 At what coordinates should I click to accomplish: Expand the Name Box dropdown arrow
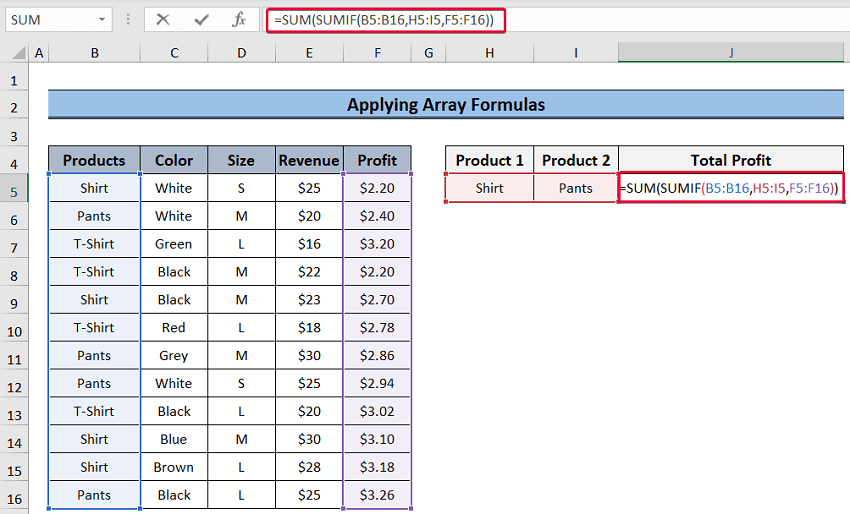click(x=103, y=19)
